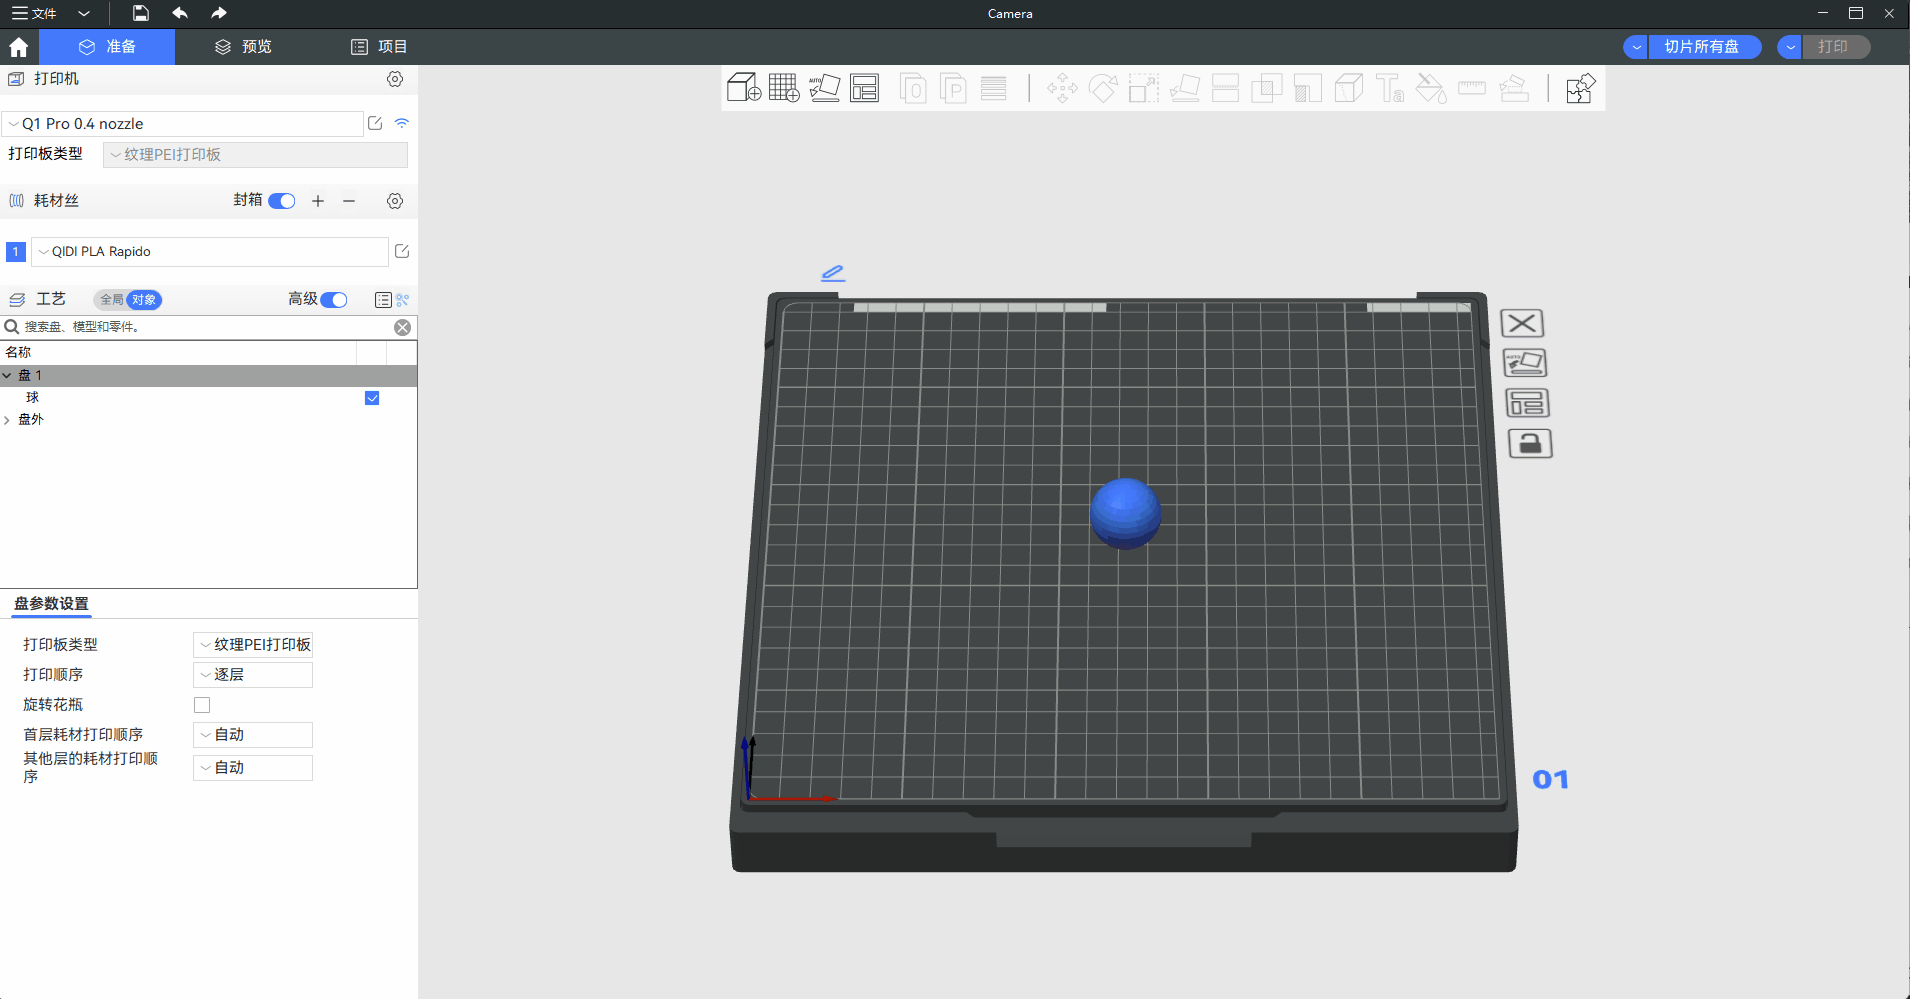Switch to the 预览 preview tab
1910x999 pixels.
[x=243, y=47]
